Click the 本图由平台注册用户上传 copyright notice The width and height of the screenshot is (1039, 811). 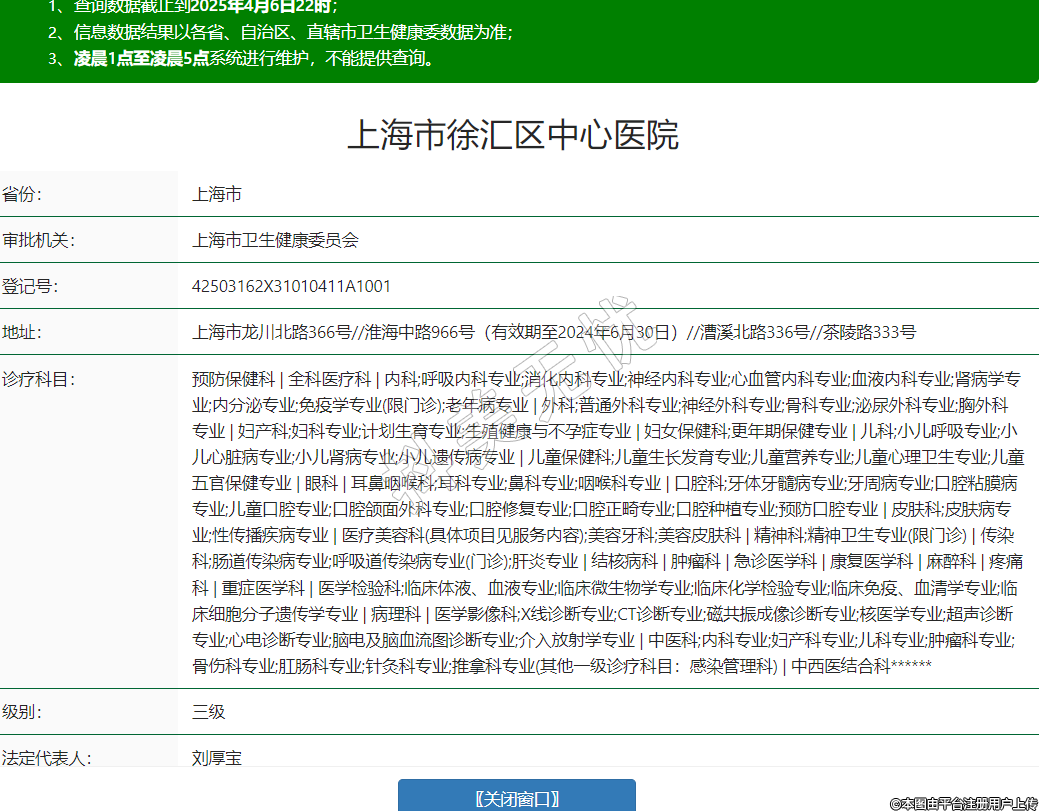pos(964,802)
